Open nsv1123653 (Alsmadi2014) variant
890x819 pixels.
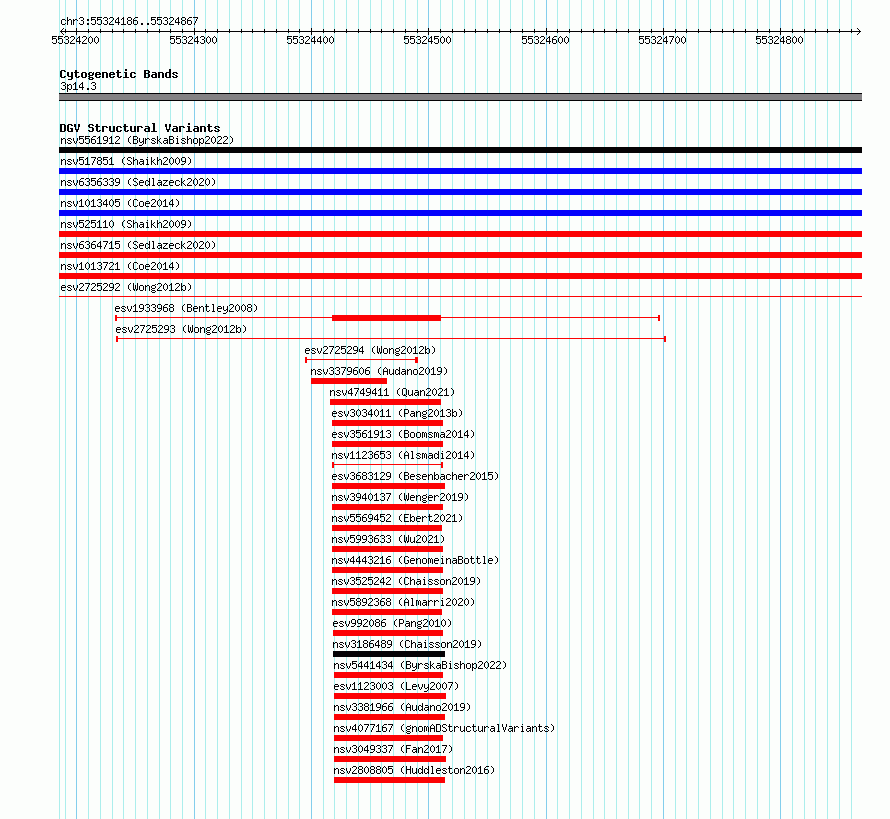(403, 455)
